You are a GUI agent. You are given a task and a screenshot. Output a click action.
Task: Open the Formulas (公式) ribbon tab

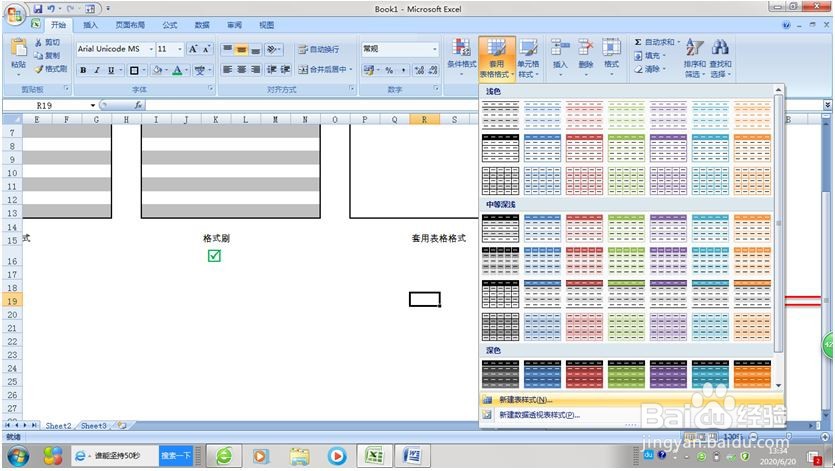(170, 25)
